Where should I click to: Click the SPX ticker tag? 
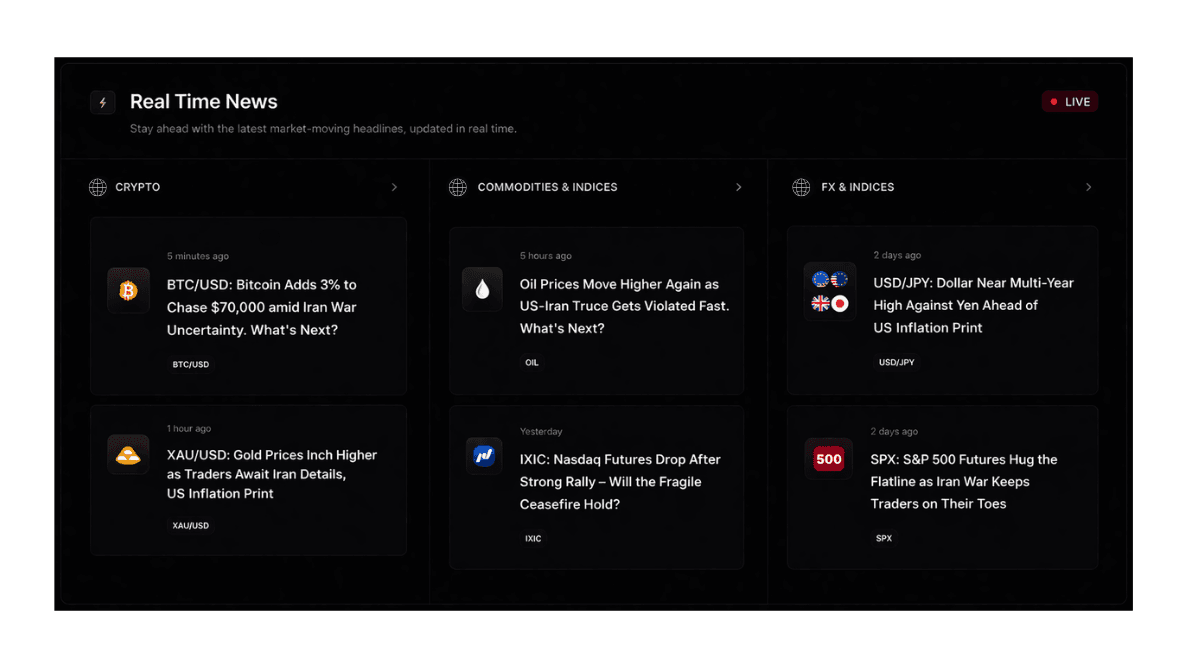[883, 539]
